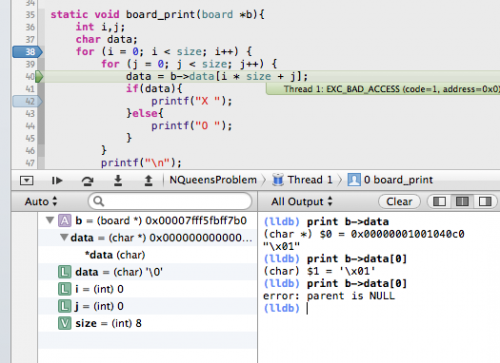The width and height of the screenshot is (500, 363).
Task: Select local variable i = (int) 0
Action: pyautogui.click(x=147, y=289)
